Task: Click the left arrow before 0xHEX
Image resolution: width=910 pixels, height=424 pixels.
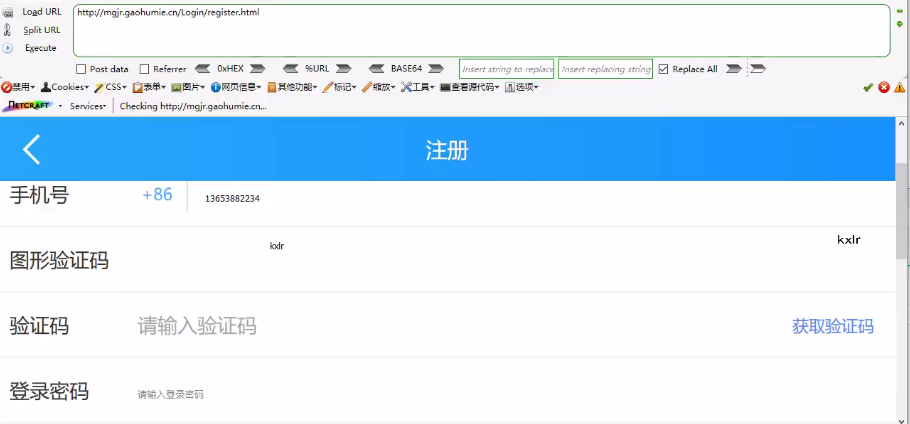Action: [x=202, y=69]
